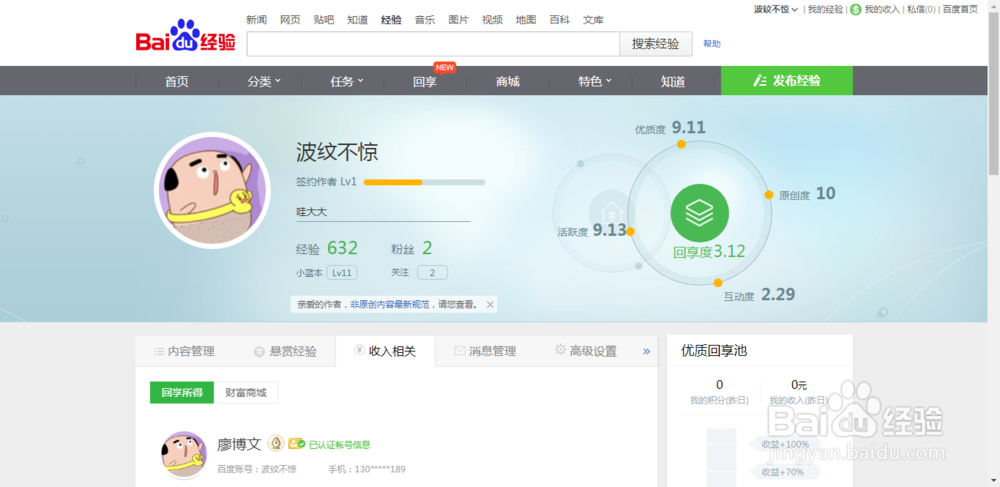
Task: Expand the 特色 navigation menu
Action: (594, 81)
